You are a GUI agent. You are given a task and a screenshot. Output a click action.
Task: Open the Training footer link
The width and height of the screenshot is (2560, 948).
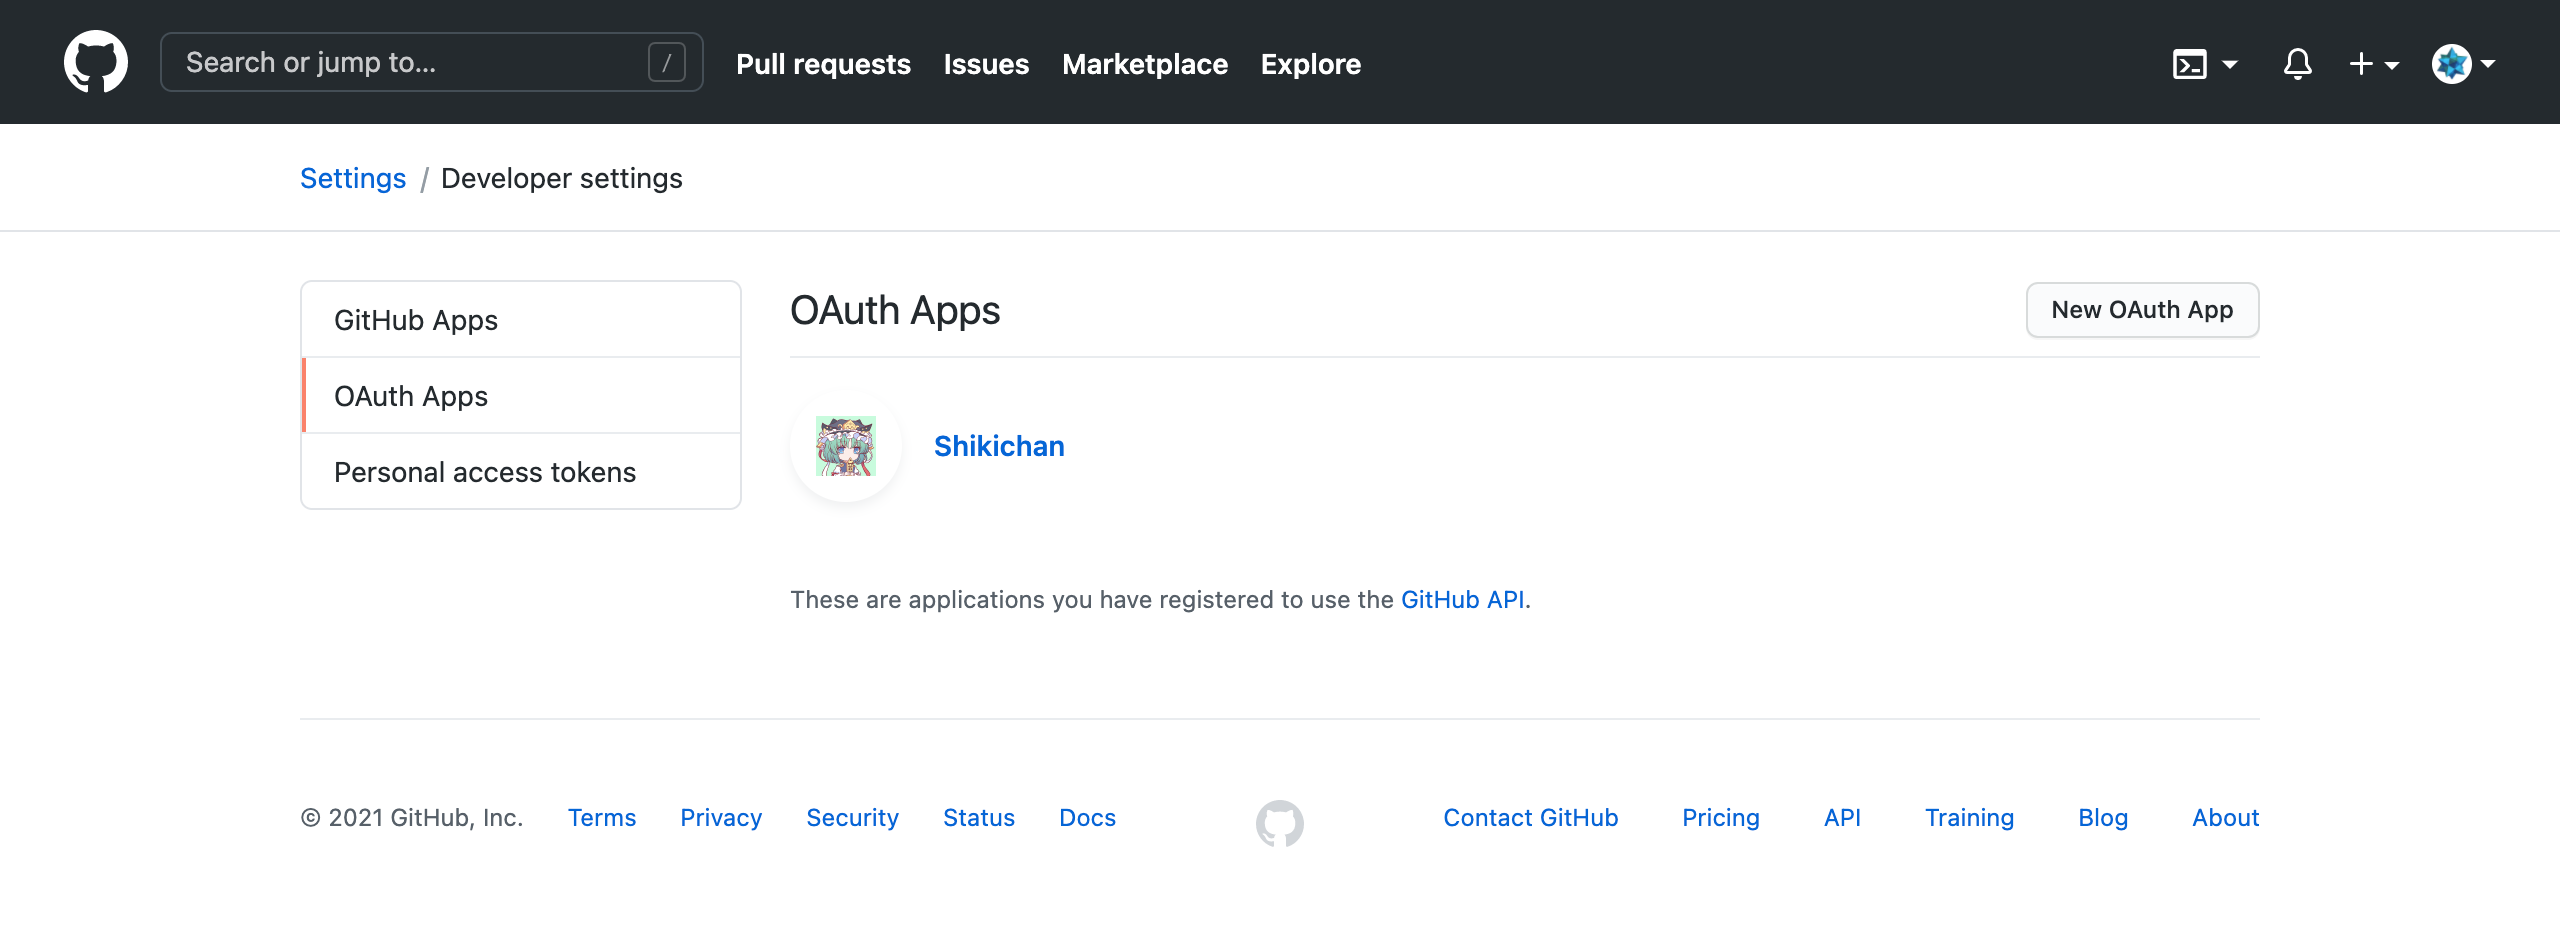tap(1970, 818)
